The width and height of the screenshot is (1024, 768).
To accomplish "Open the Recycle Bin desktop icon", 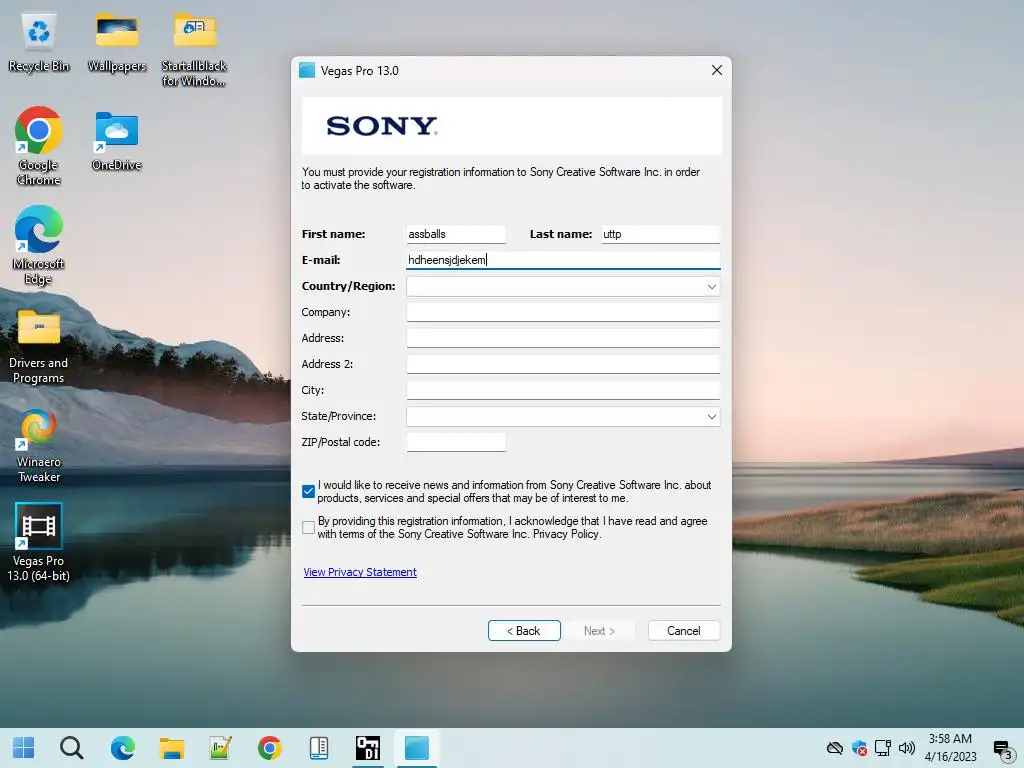I will 39,42.
